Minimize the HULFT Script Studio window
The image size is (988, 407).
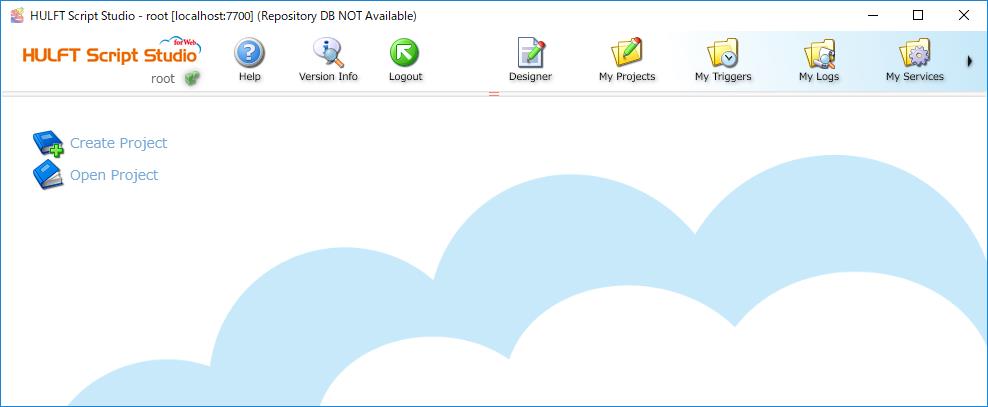[x=873, y=16]
